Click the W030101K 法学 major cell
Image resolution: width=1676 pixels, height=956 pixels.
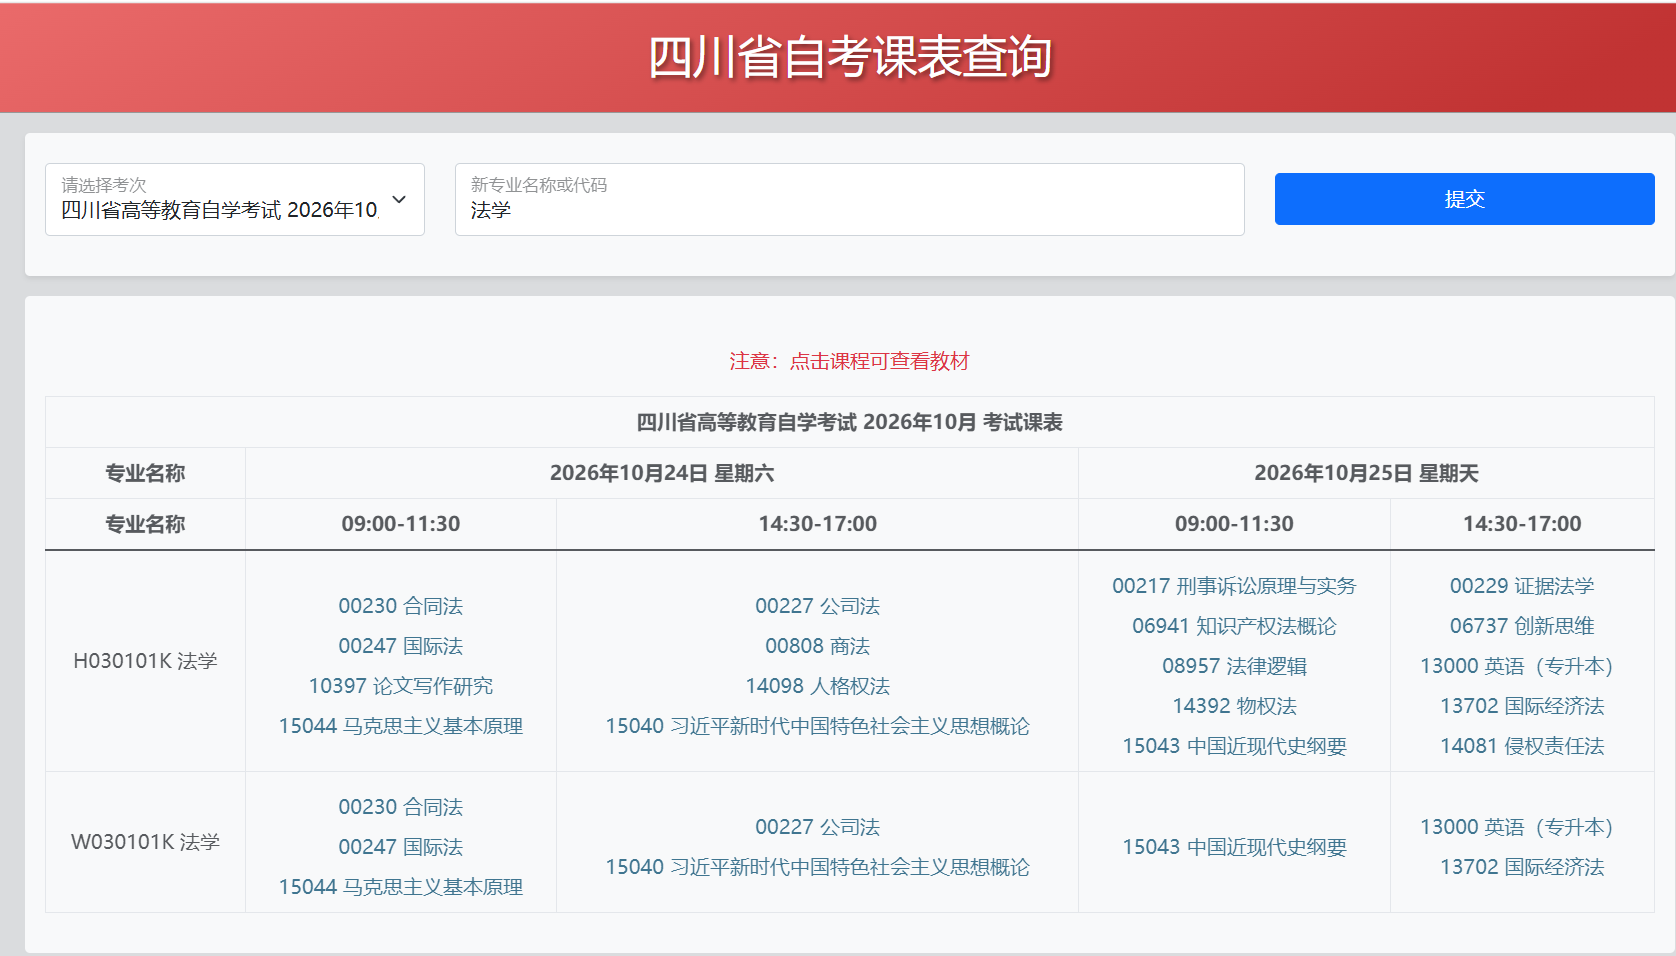[x=145, y=842]
